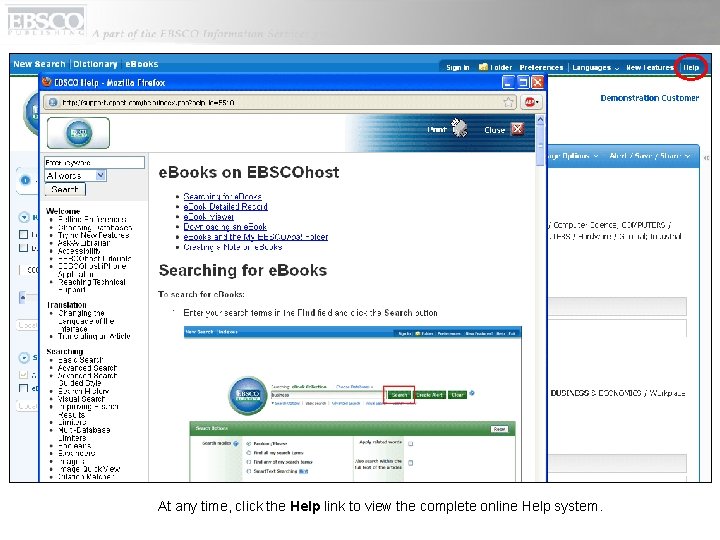Click the Print printer icon

point(459,128)
